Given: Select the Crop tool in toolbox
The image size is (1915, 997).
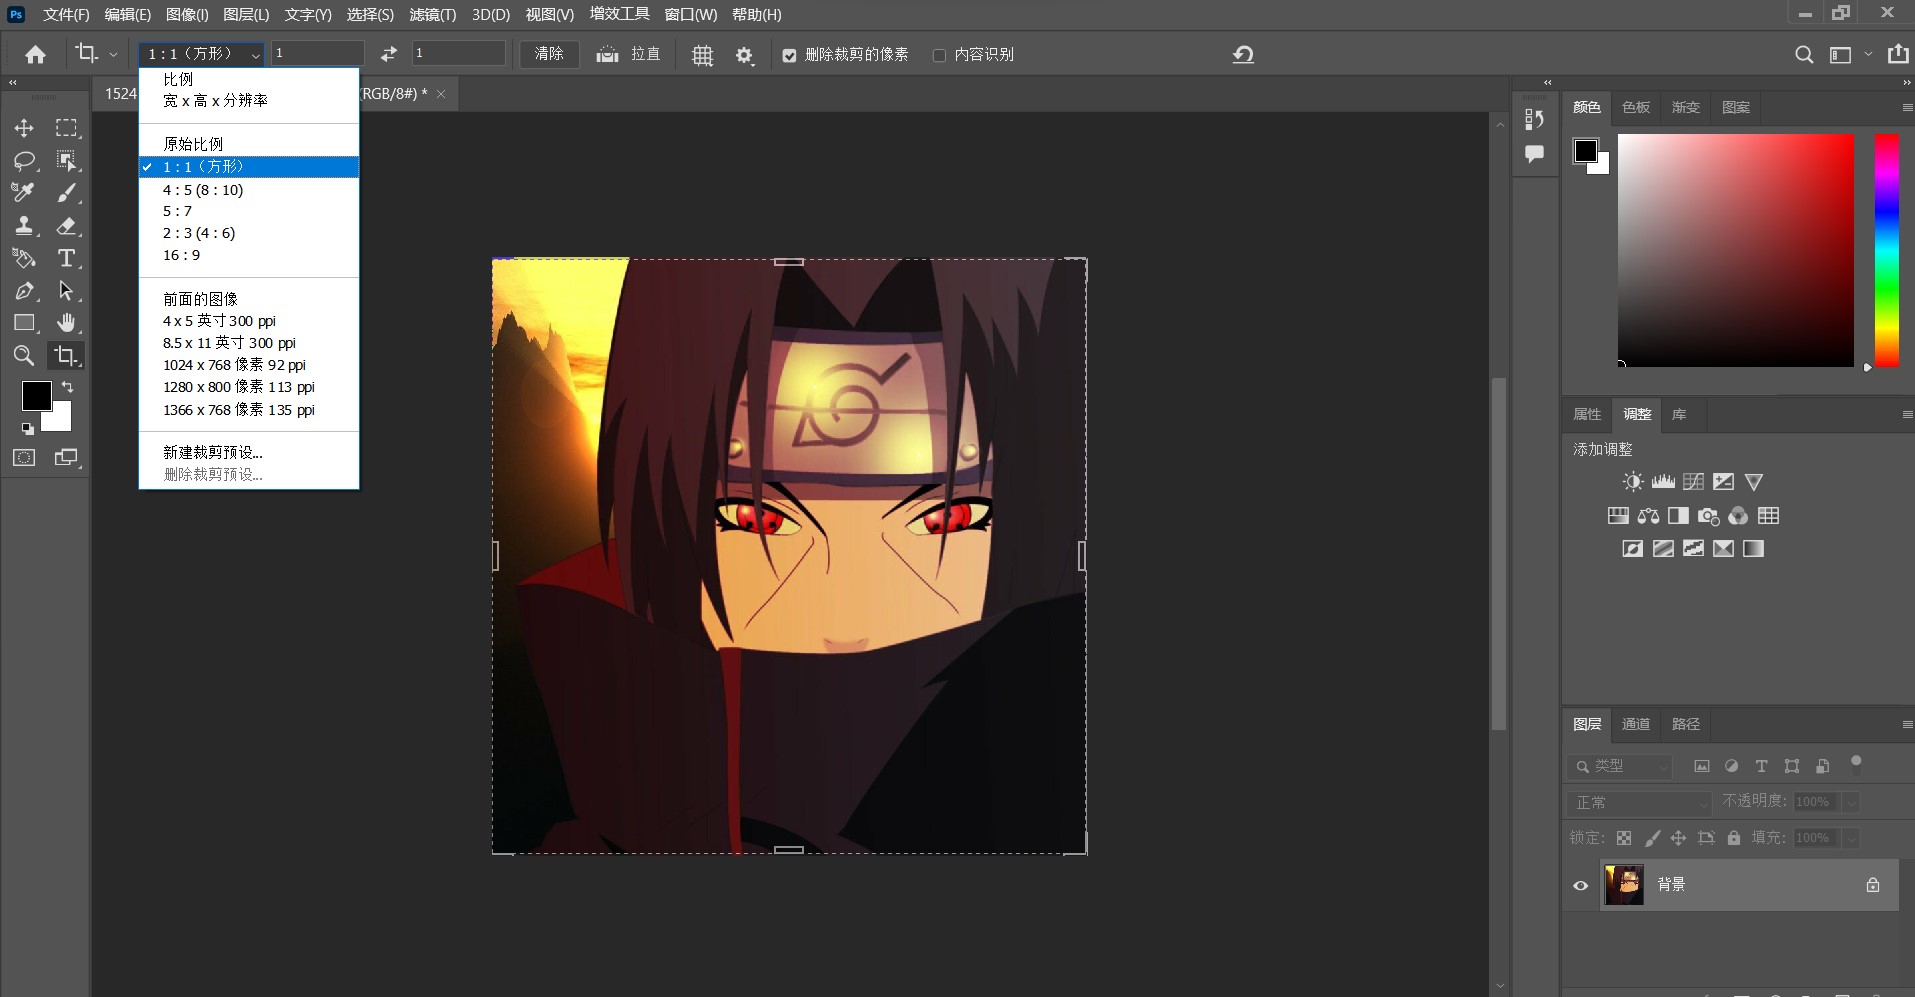Looking at the screenshot, I should pos(66,355).
